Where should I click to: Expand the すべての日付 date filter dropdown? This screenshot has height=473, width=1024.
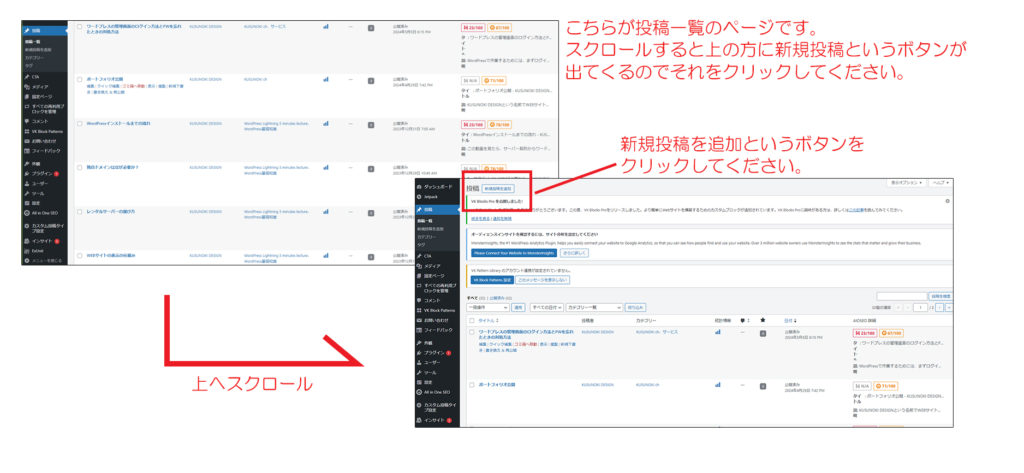[544, 307]
